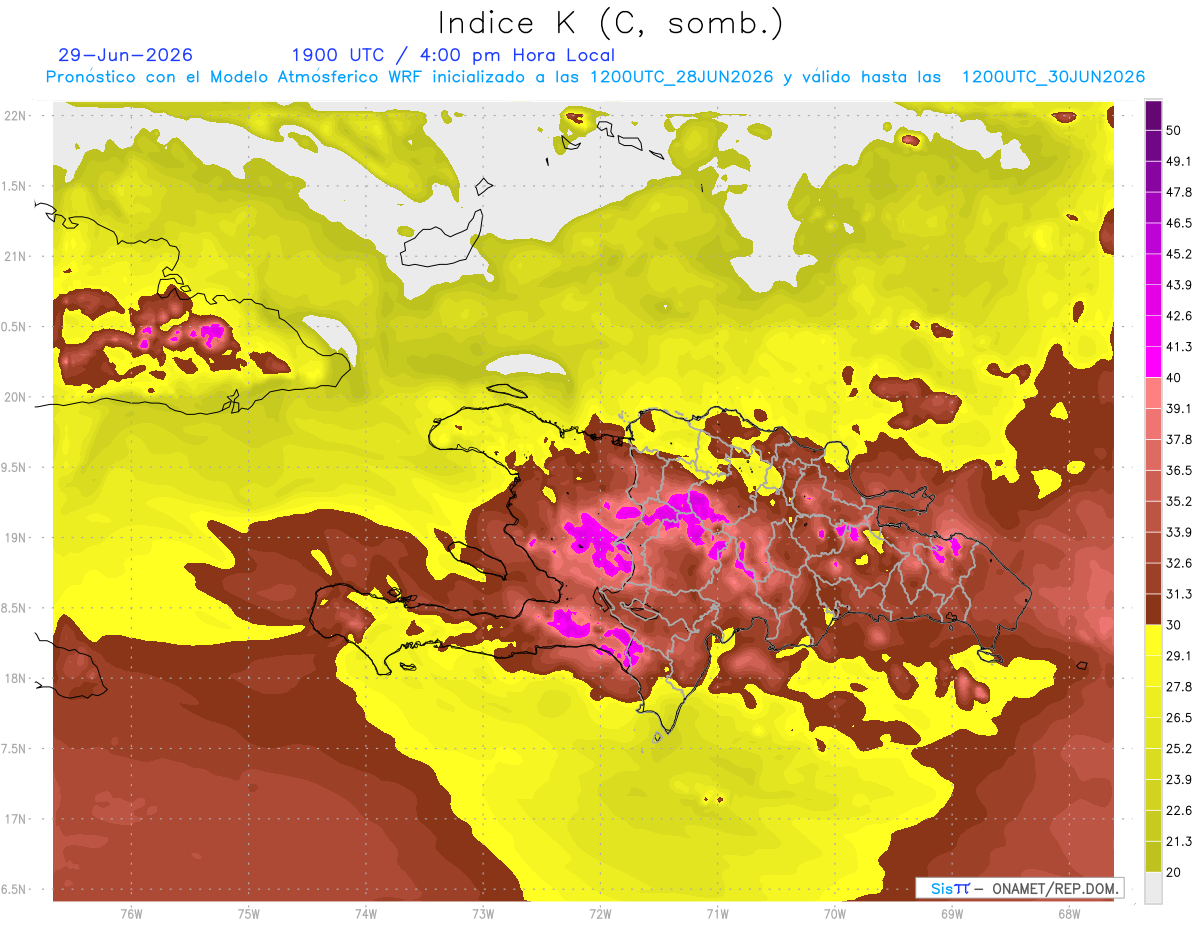Image resolution: width=1200 pixels, height=927 pixels.
Task: Click the dark brown swatch between 30 and 31.3
Action: click(x=1153, y=609)
